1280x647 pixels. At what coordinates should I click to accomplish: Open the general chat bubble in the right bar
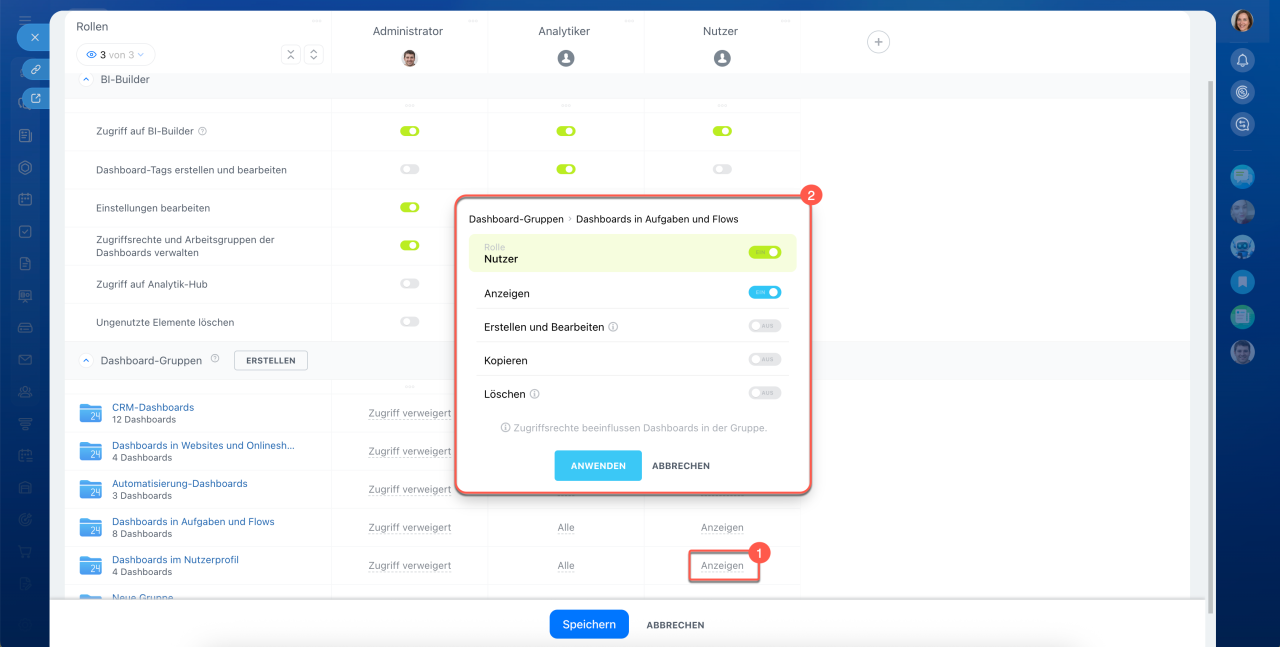[x=1242, y=177]
